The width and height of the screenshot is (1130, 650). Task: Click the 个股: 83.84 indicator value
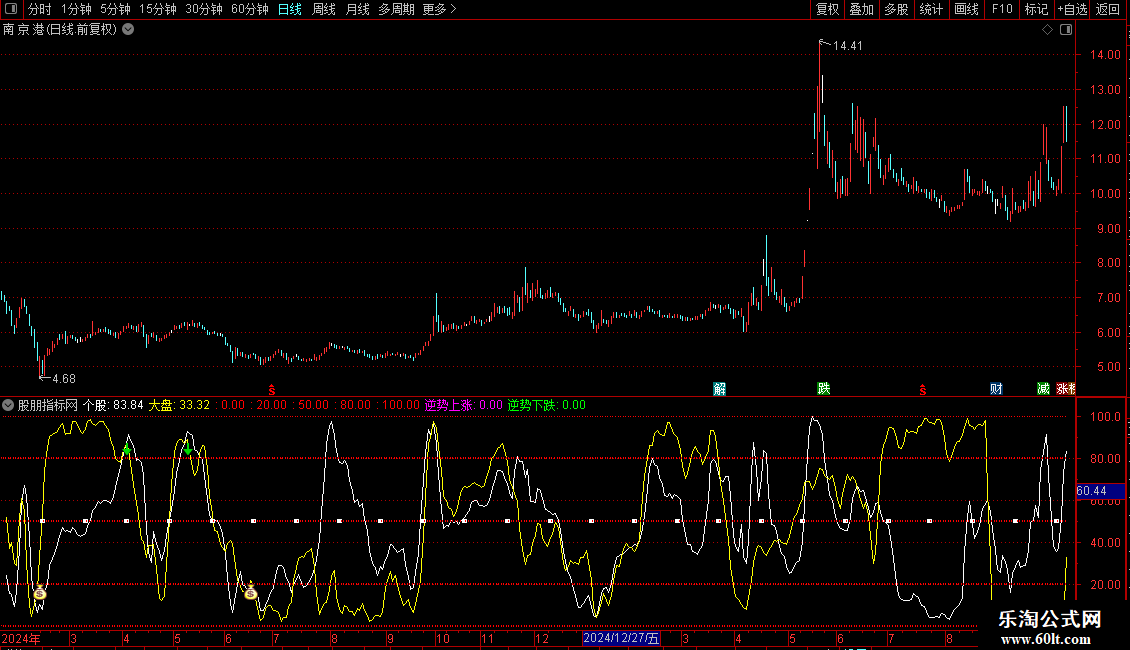click(113, 405)
